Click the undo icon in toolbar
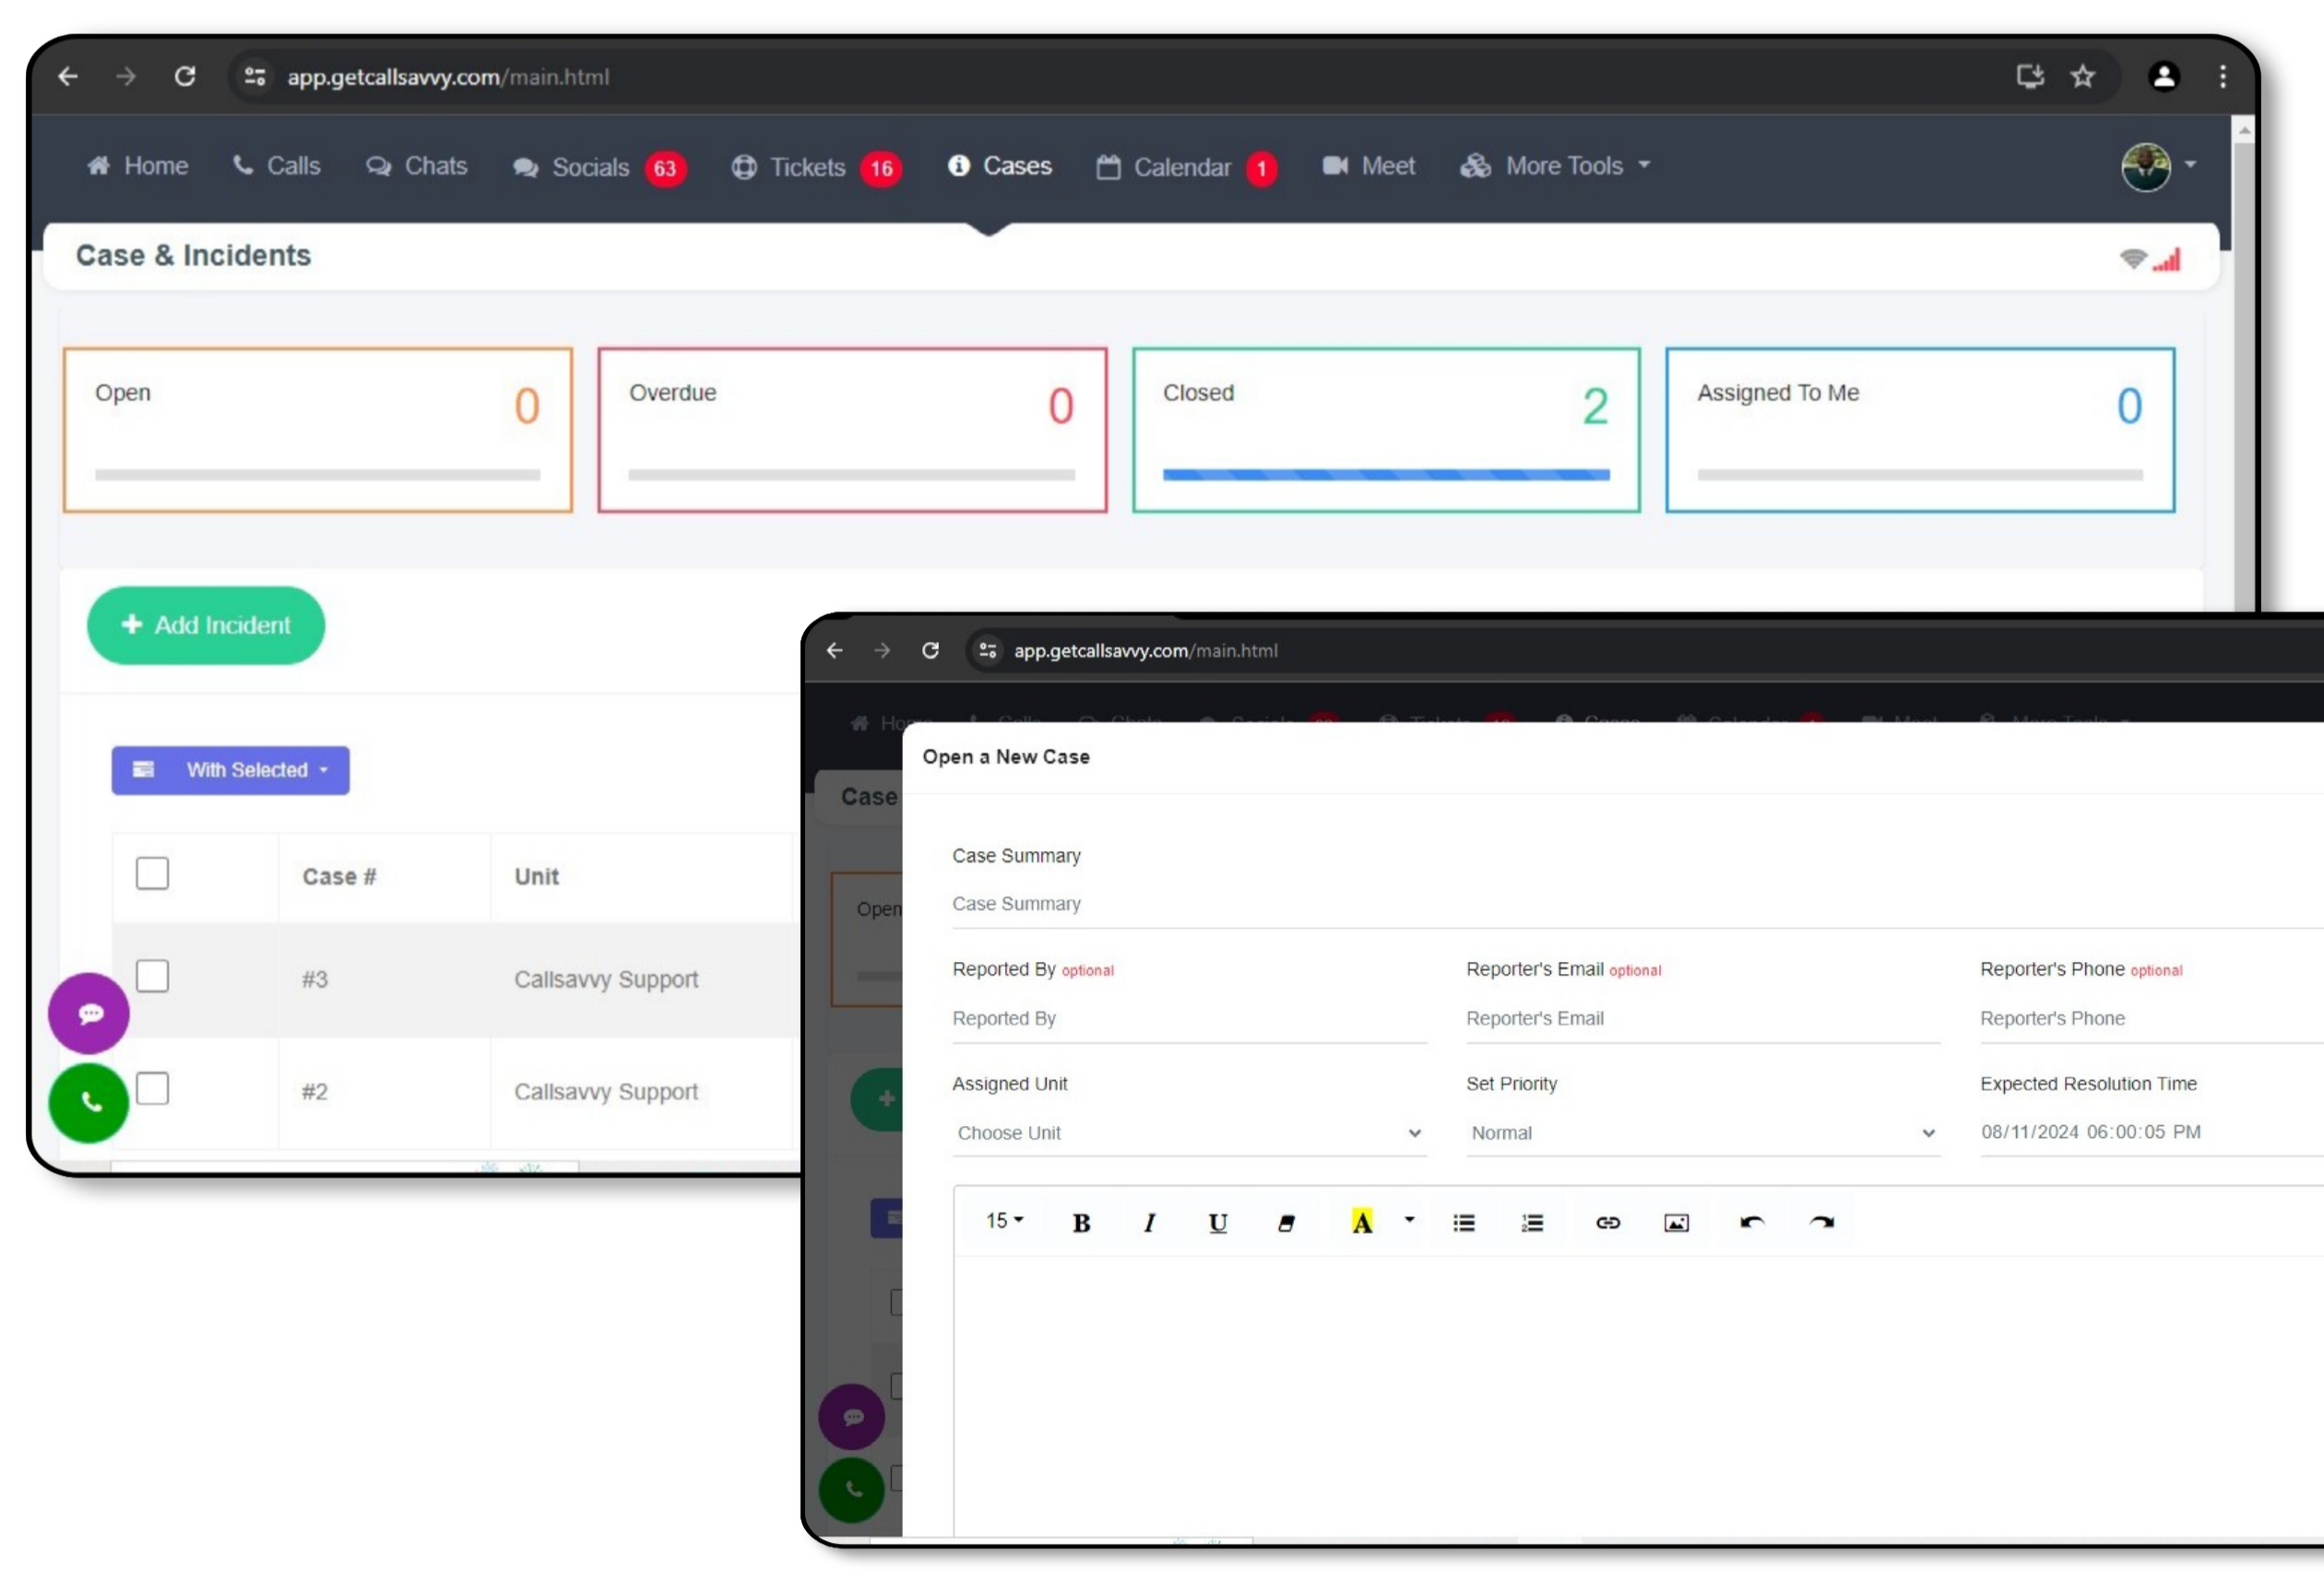2324x1589 pixels. [1753, 1220]
